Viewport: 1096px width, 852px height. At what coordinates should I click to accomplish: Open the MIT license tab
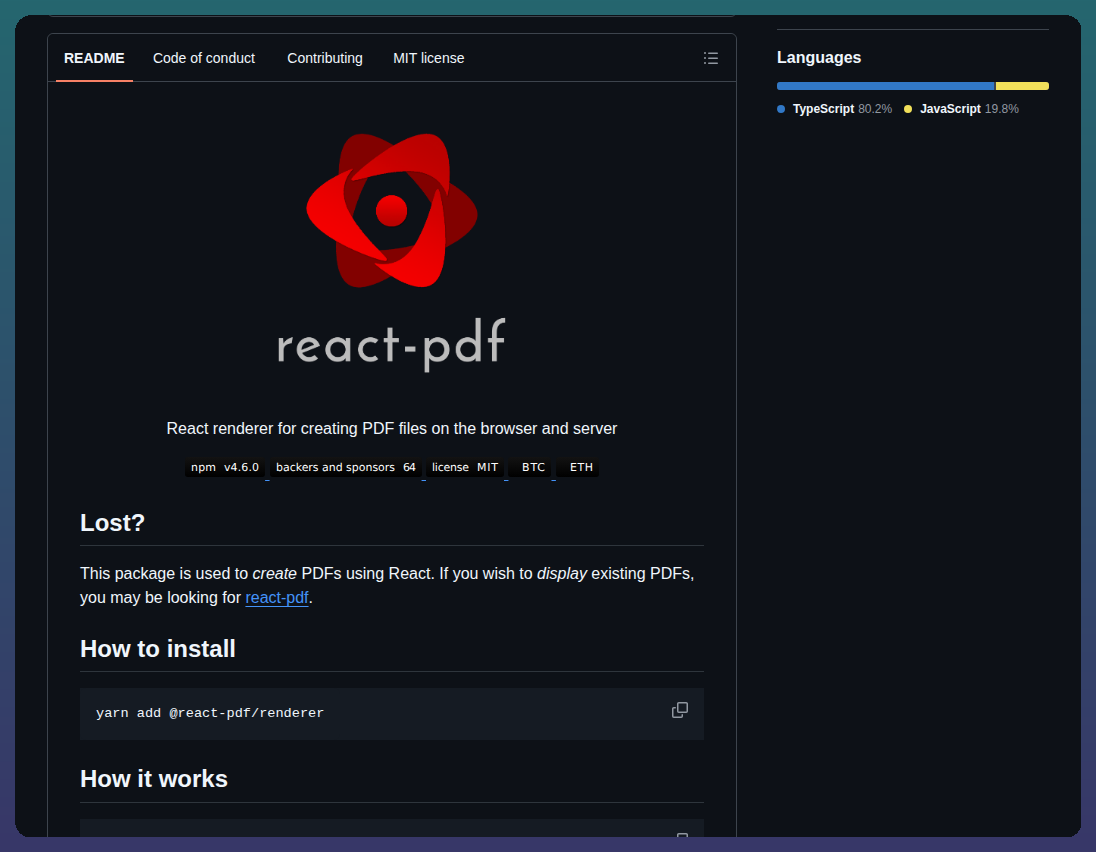[428, 58]
